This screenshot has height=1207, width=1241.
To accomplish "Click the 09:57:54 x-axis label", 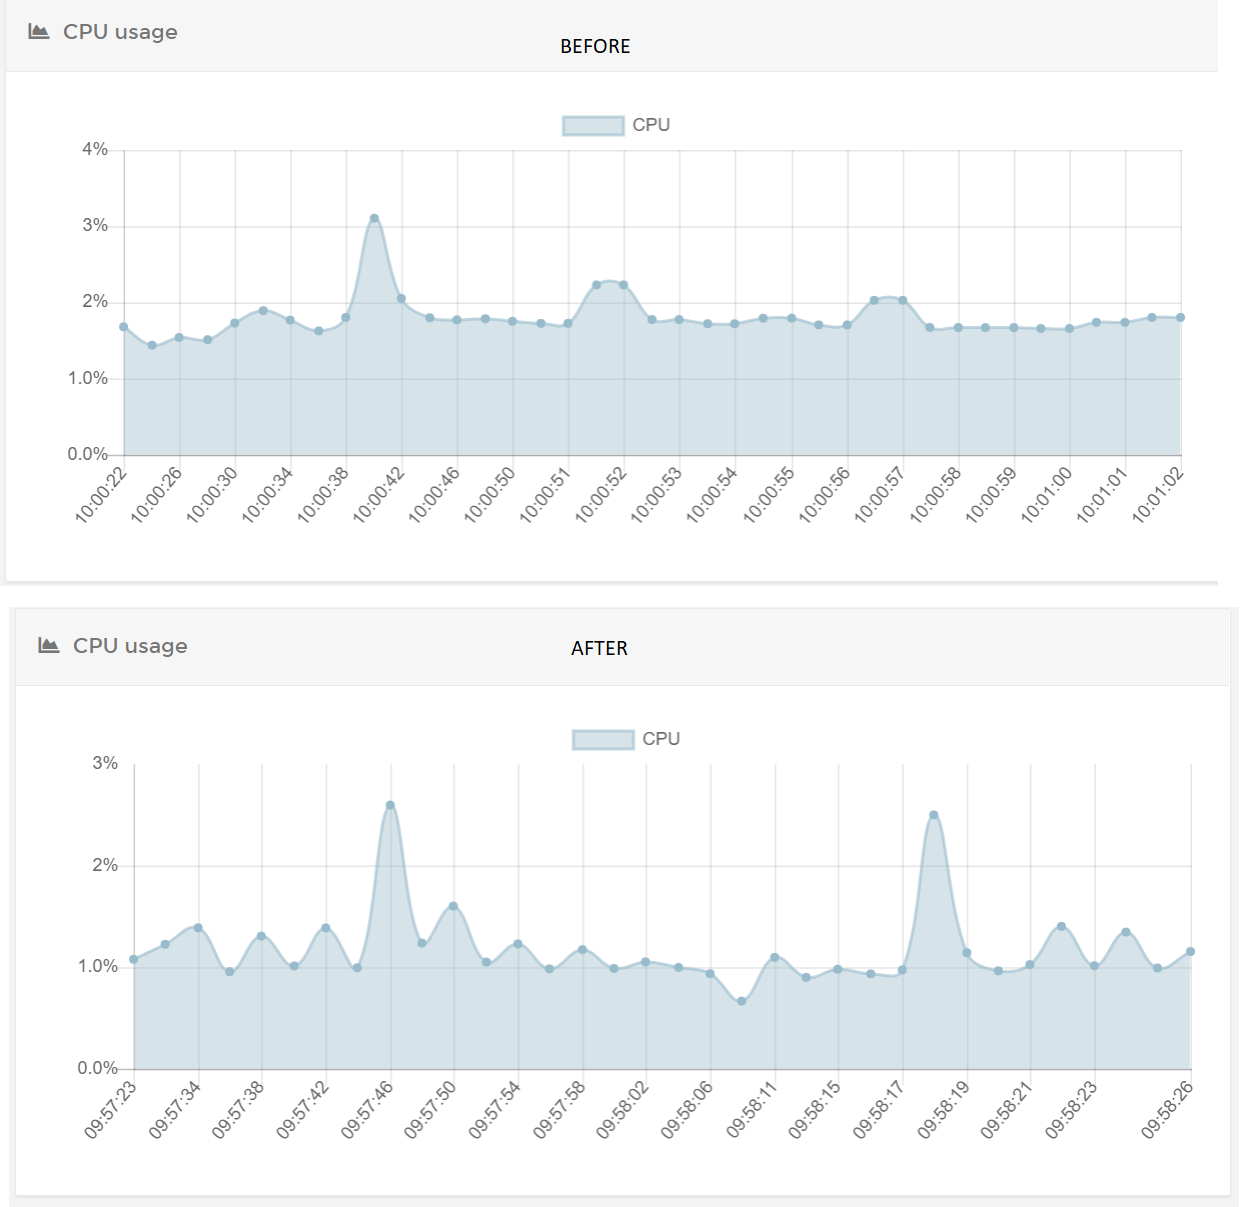I will (496, 1109).
